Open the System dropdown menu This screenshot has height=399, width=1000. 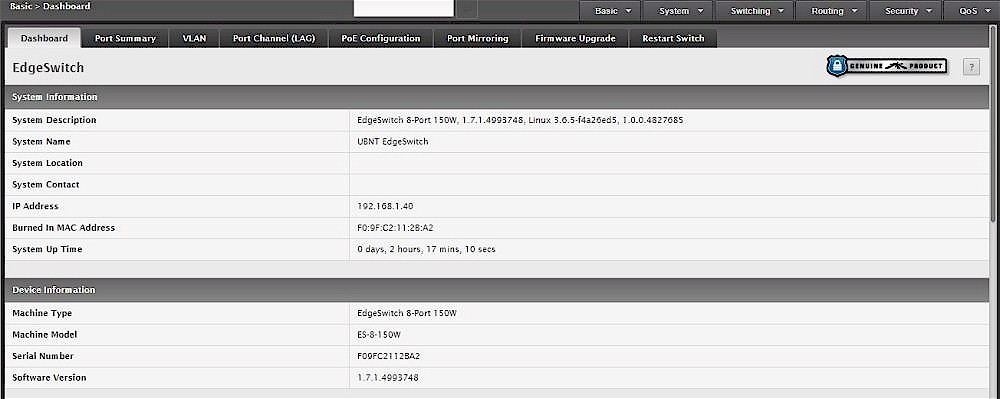(679, 11)
